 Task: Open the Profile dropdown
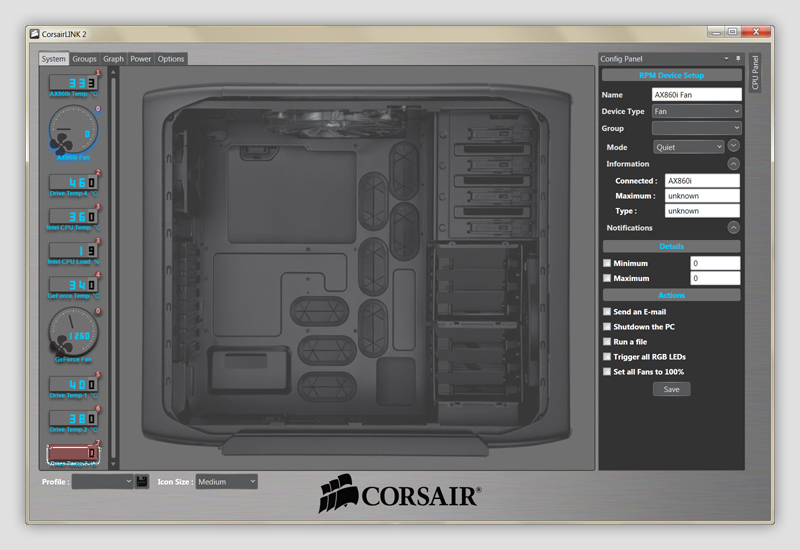point(103,482)
